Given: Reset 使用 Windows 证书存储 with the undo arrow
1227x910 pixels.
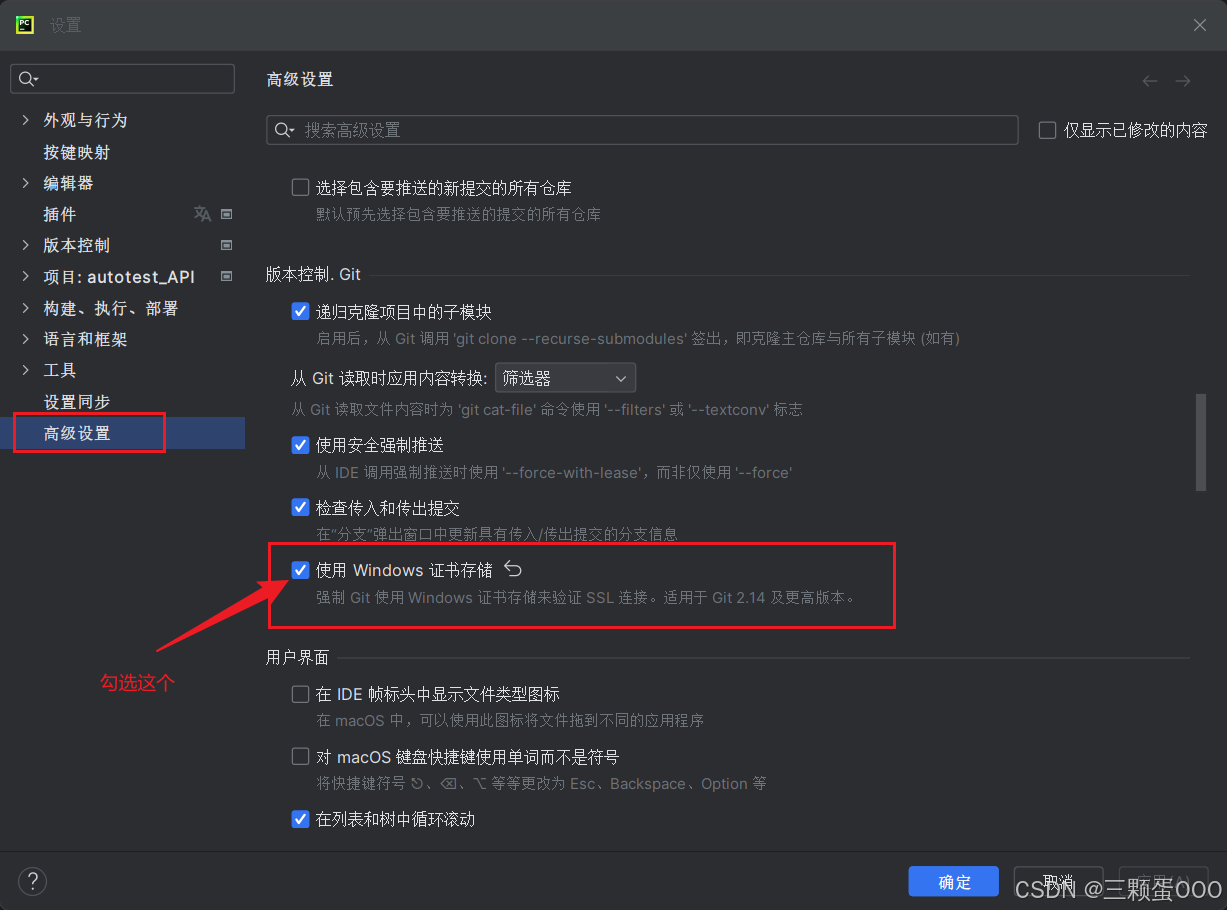Looking at the screenshot, I should point(512,568).
